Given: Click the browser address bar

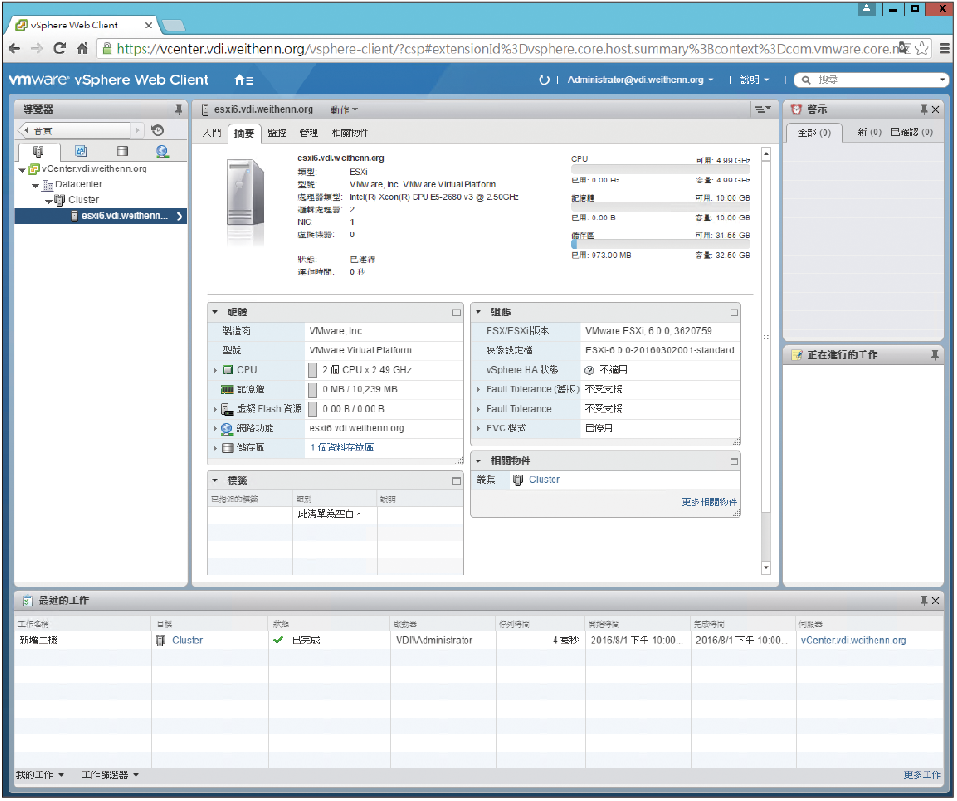Looking at the screenshot, I should point(513,48).
